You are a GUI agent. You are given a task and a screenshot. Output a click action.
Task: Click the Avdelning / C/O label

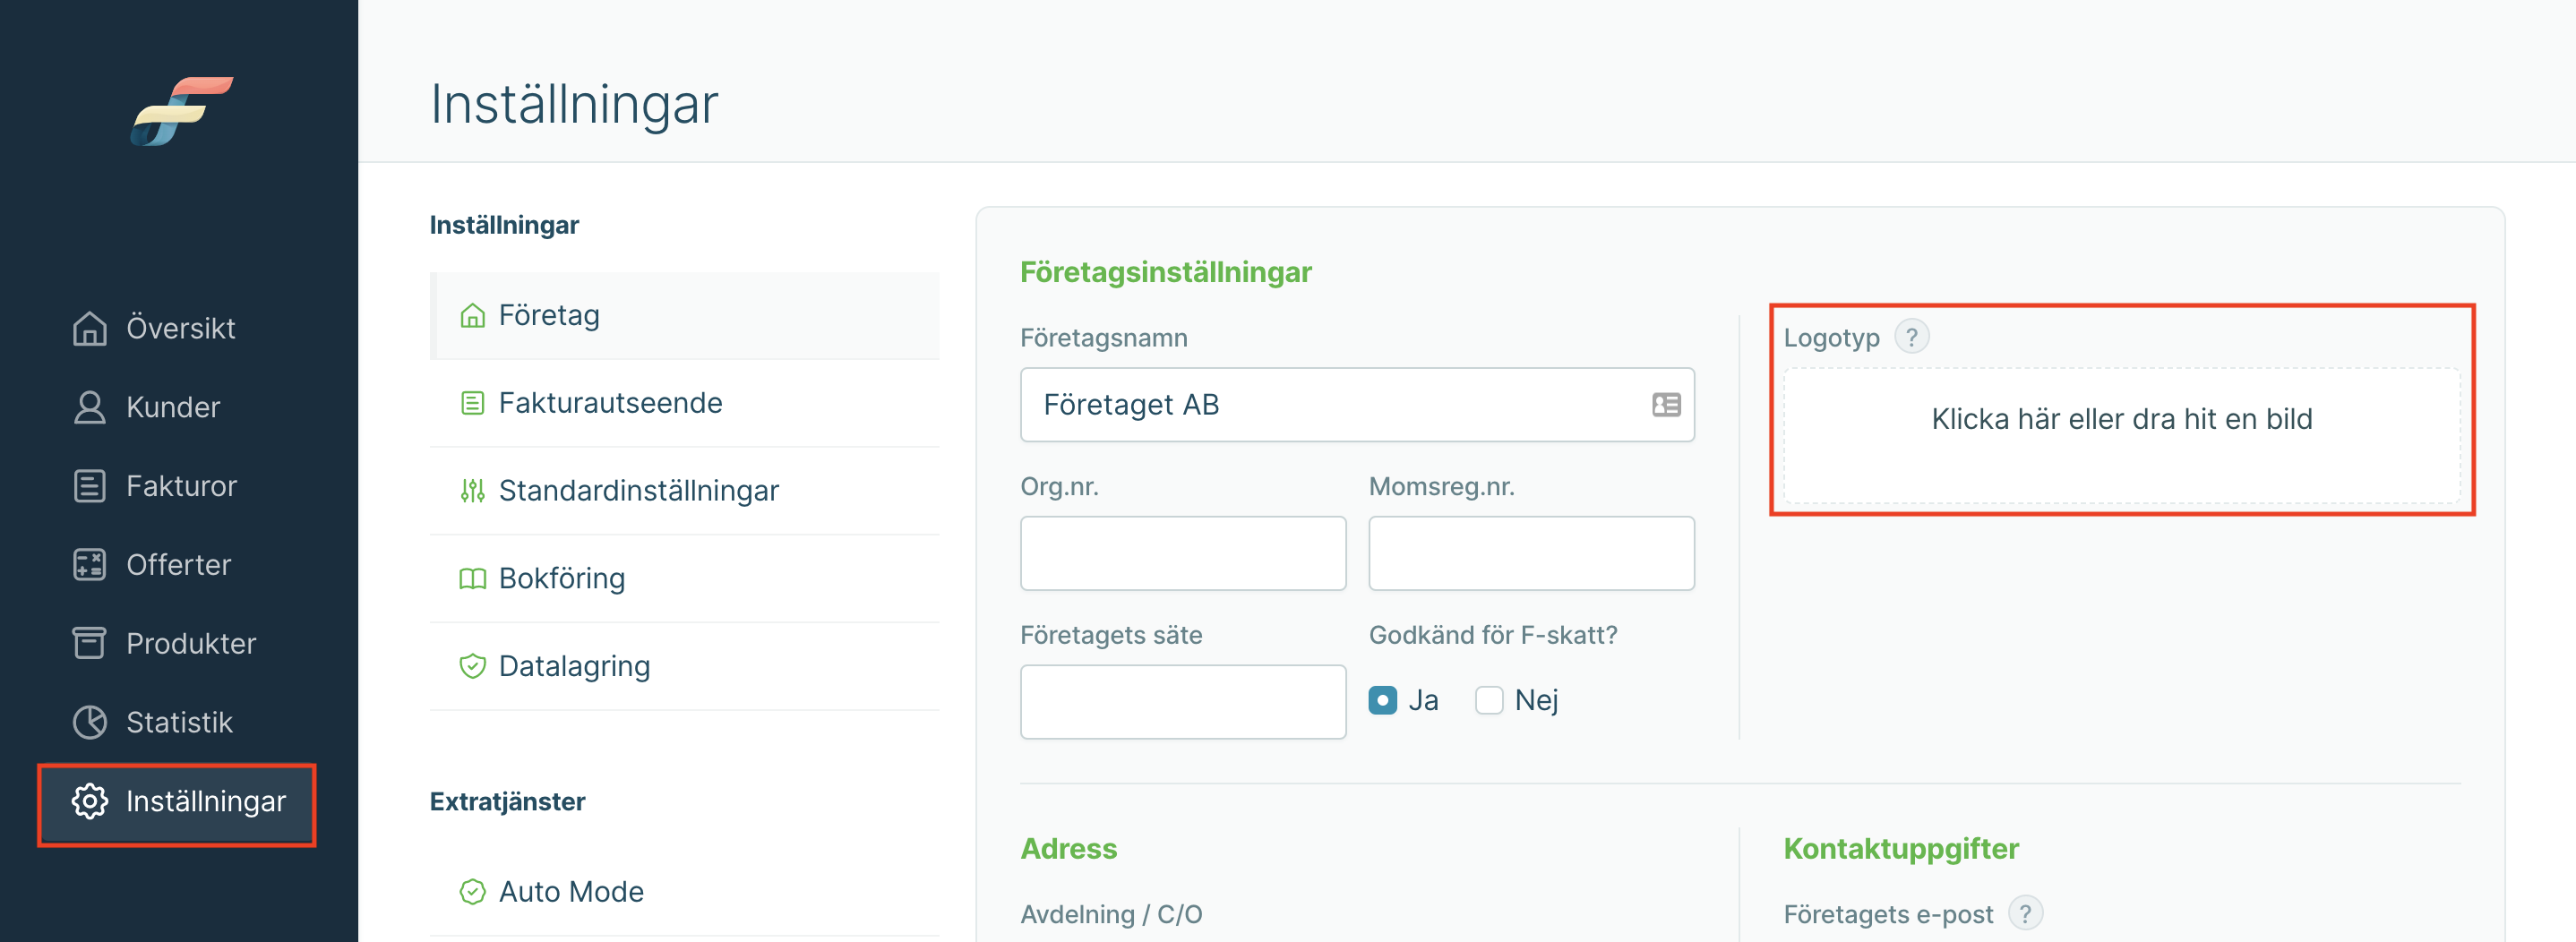[x=1111, y=913]
